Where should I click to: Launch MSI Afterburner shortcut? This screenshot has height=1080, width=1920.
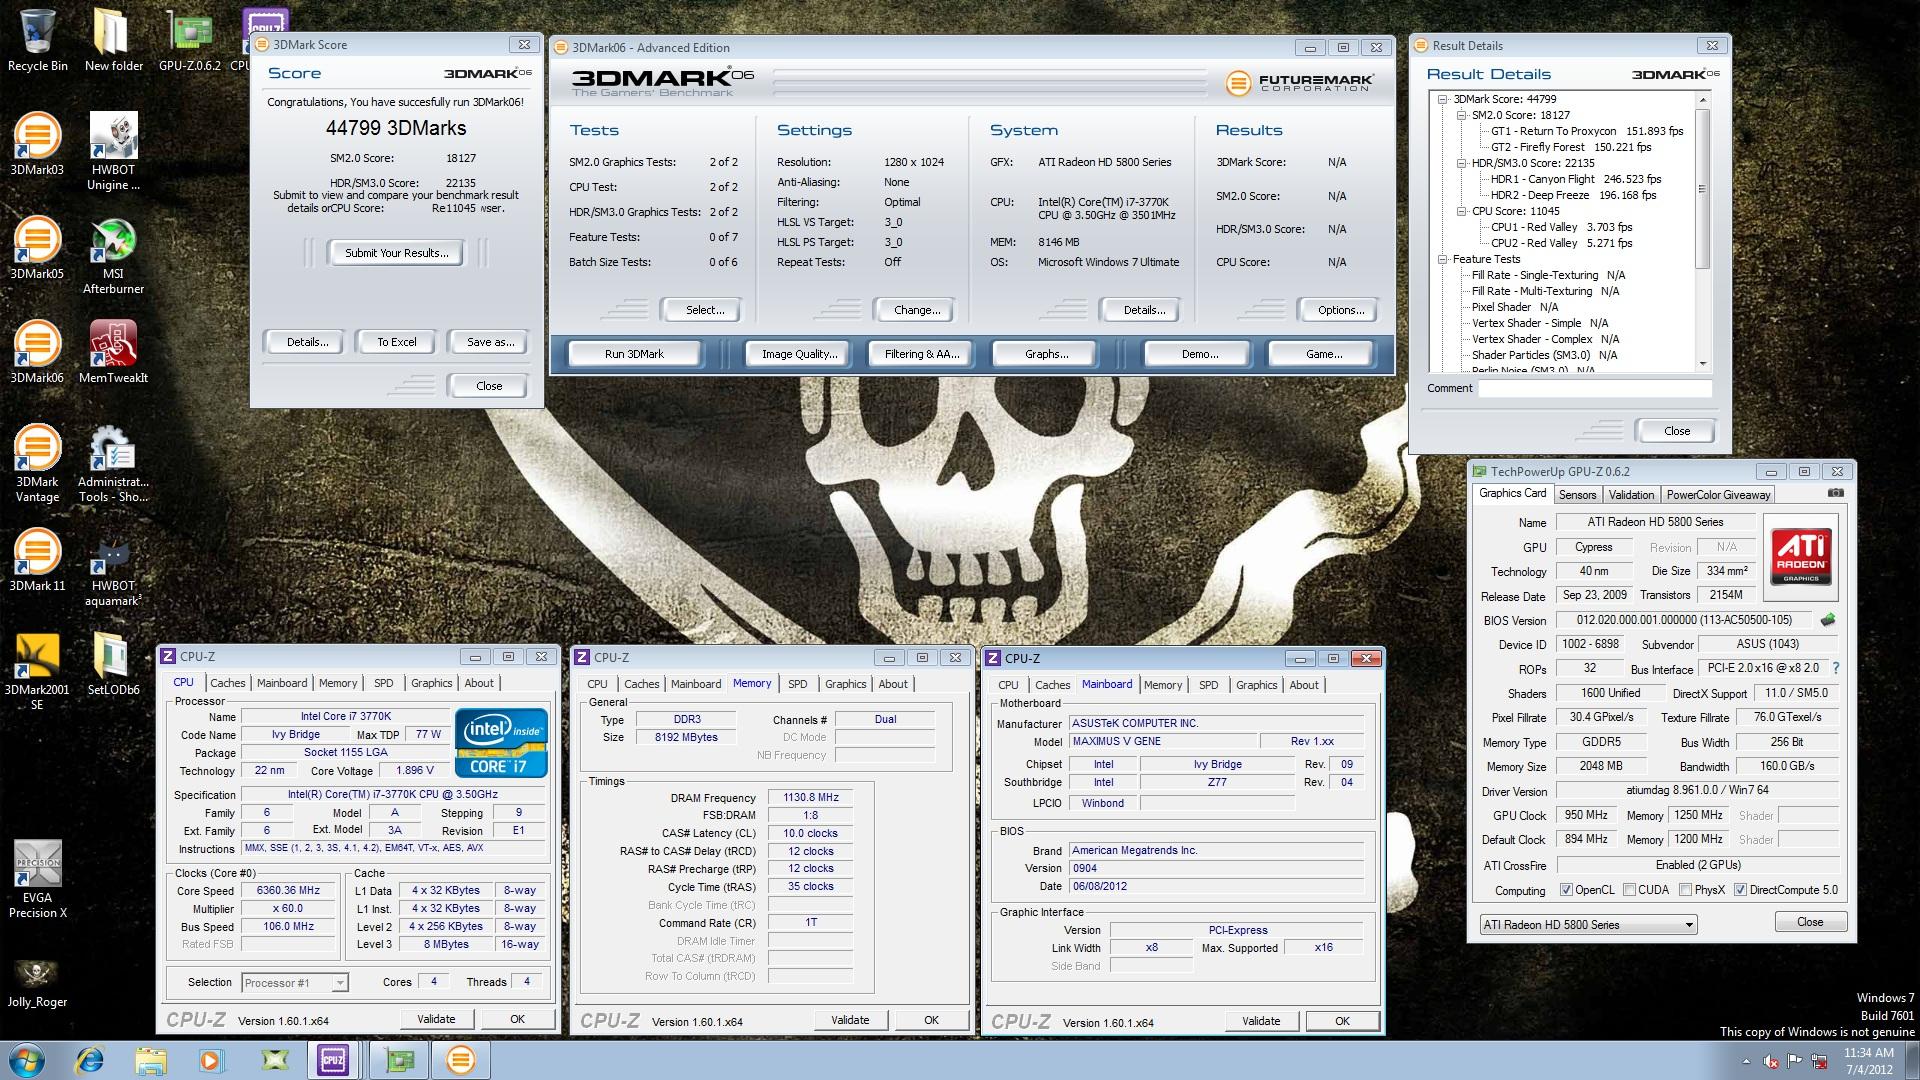click(x=113, y=255)
